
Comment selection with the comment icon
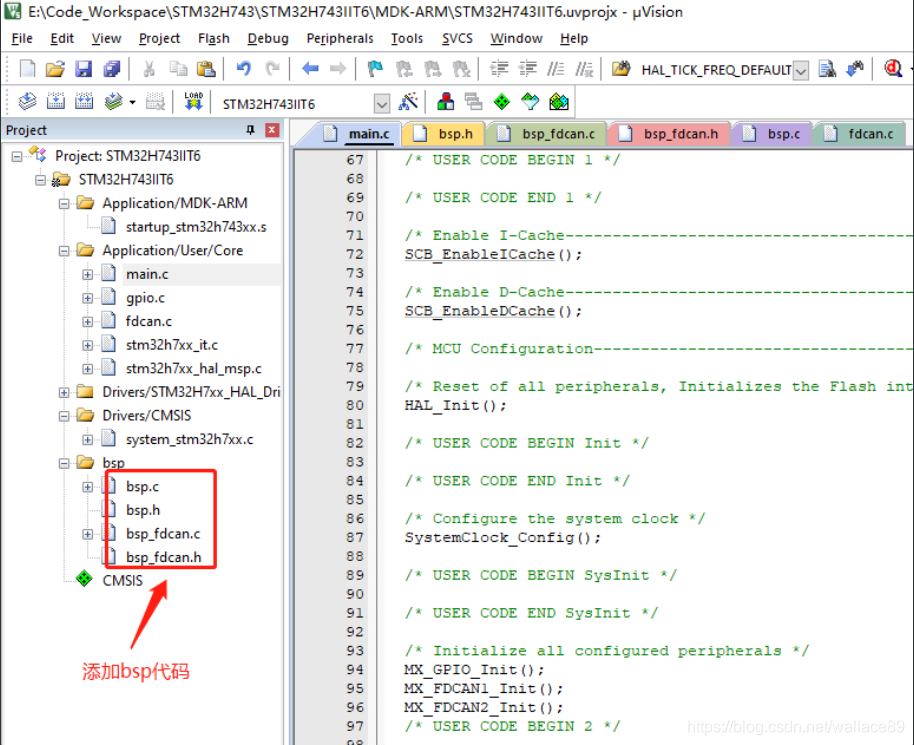coord(556,69)
